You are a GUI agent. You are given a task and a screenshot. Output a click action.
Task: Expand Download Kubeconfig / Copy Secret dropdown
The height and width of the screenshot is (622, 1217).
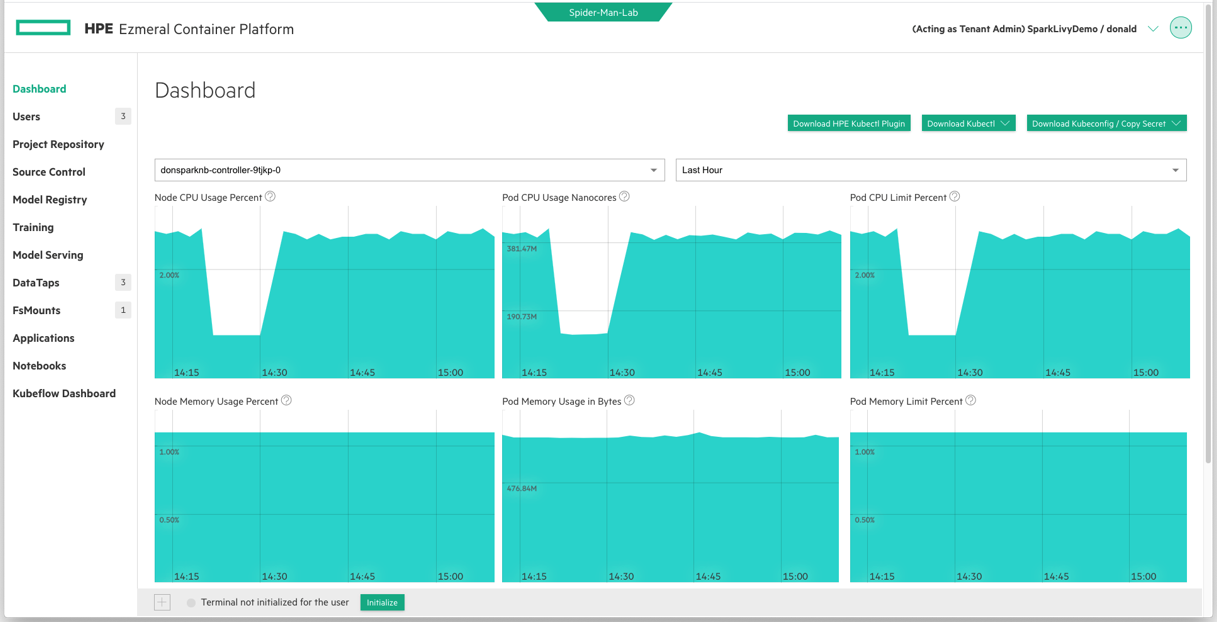1106,123
